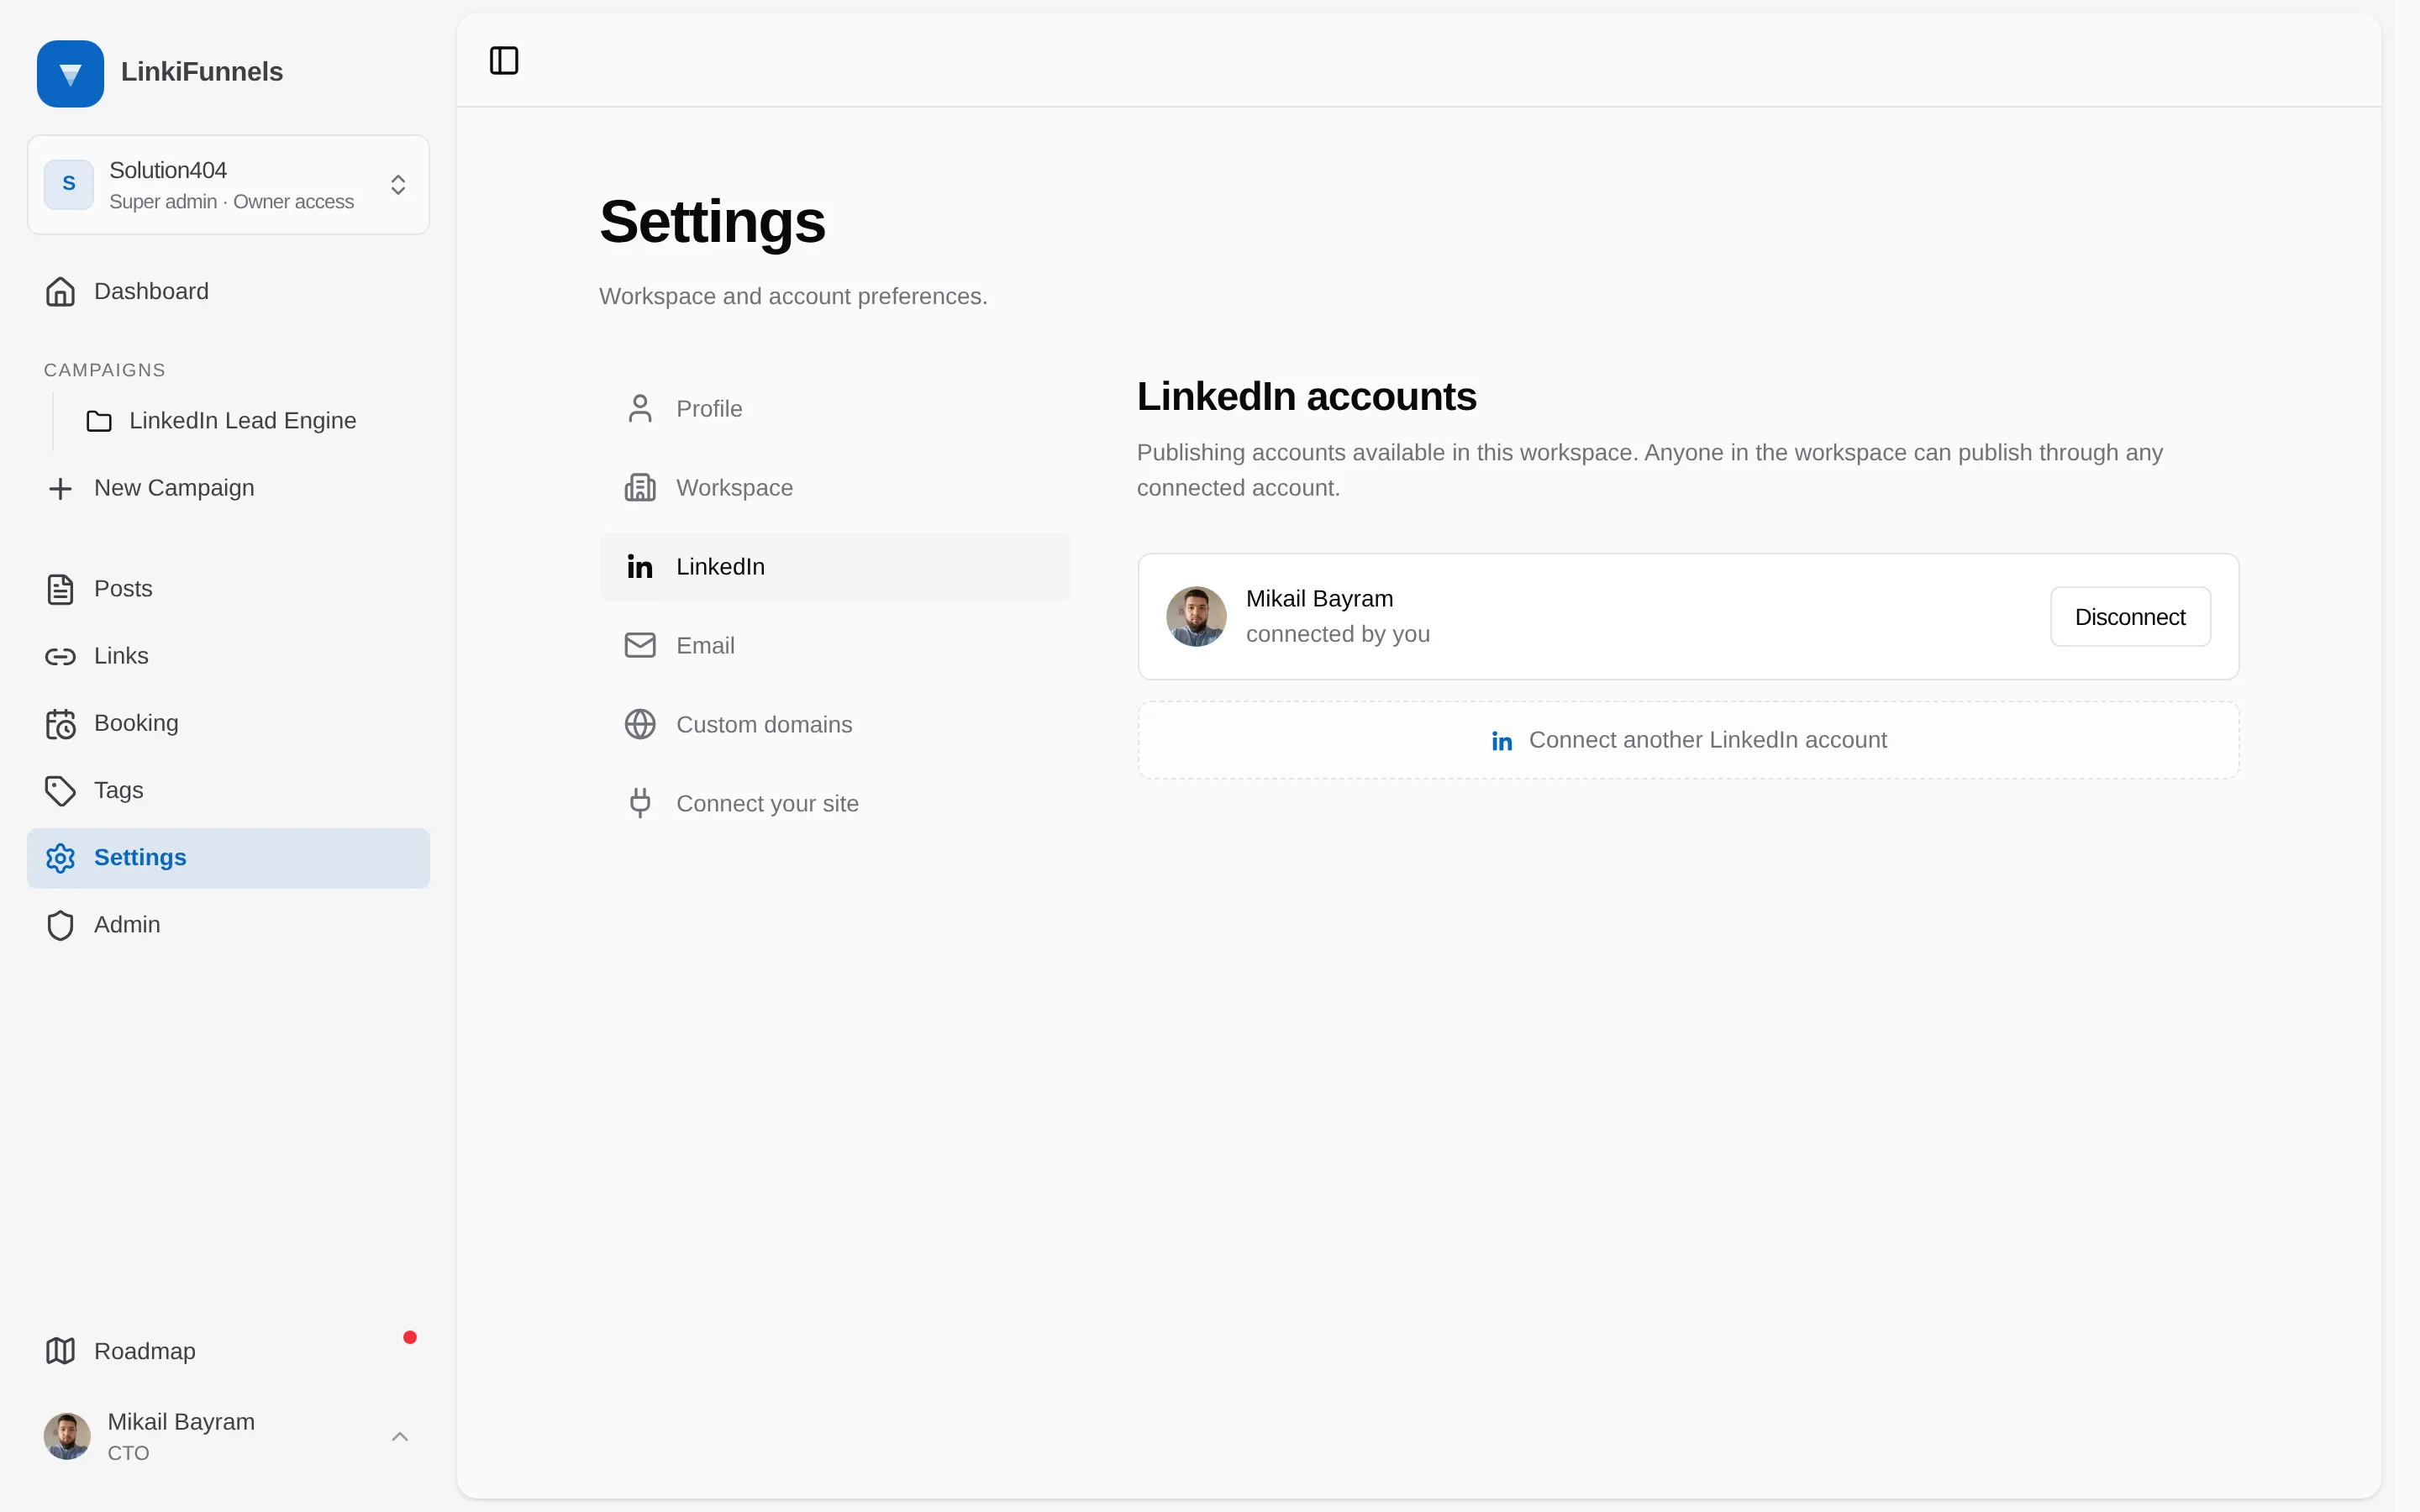Open Admin via the shield icon
This screenshot has height=1512, width=2420.
[60, 925]
